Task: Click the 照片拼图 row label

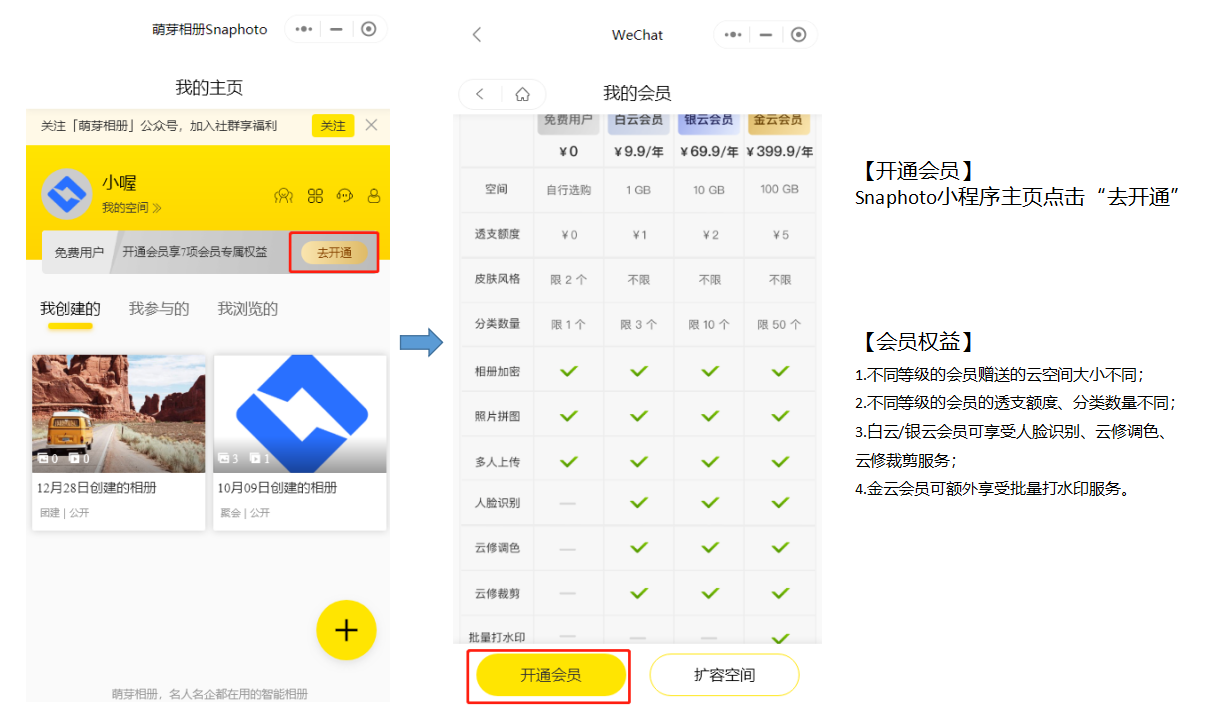Action: (x=496, y=416)
